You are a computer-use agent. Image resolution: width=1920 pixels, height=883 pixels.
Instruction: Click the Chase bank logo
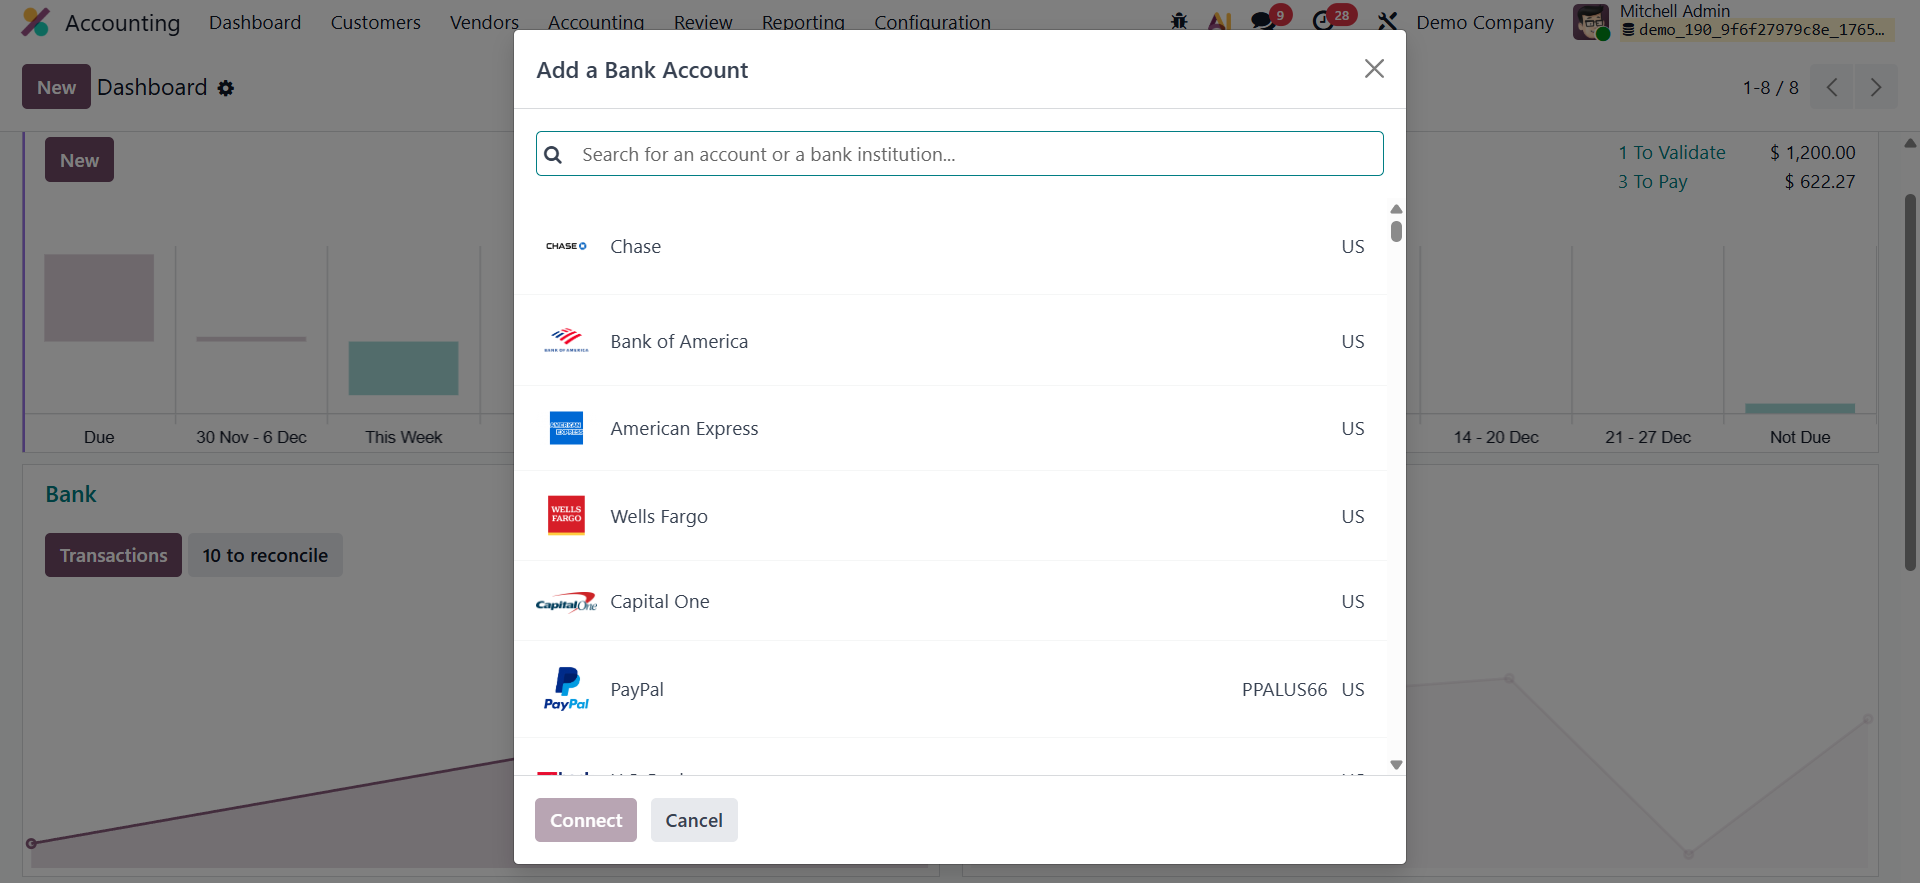566,246
